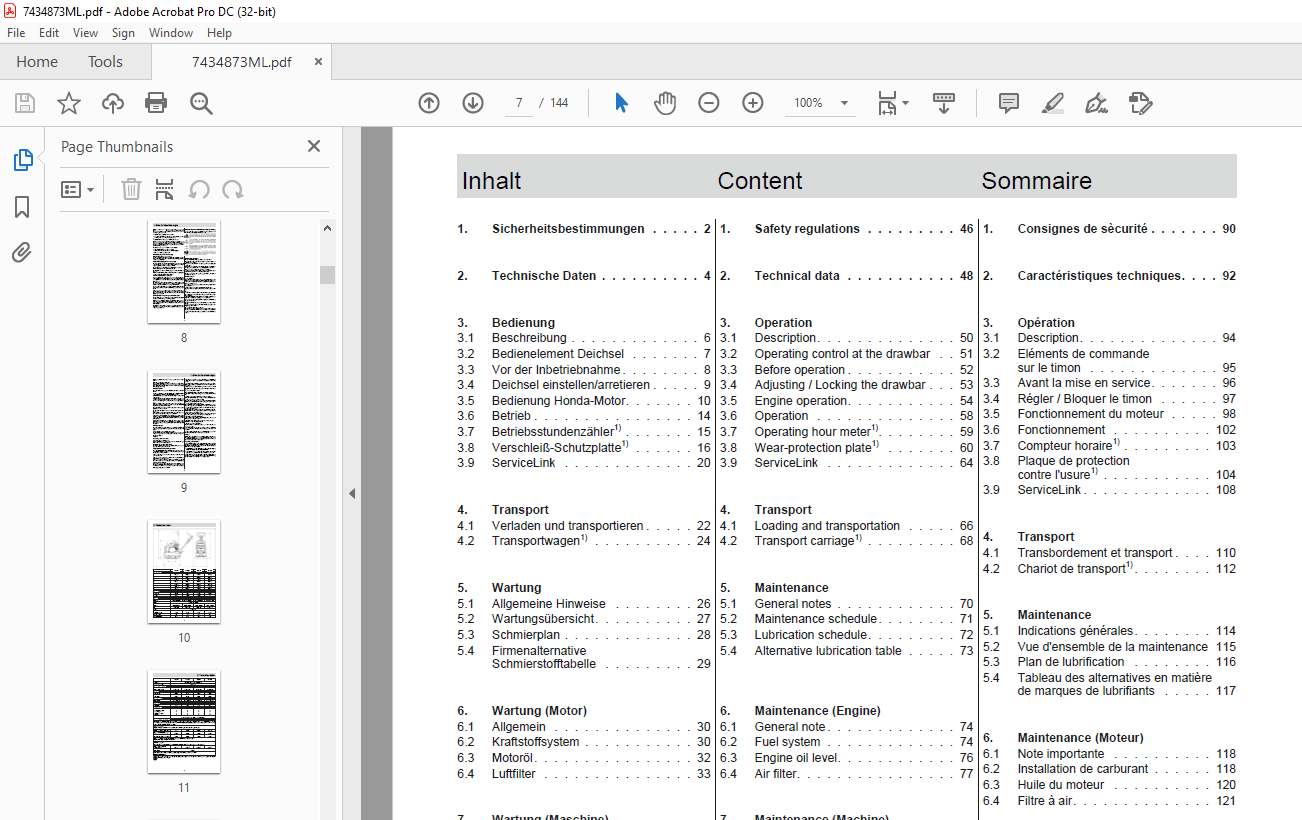Collapse the navigation pane arrow
Screen dimensions: 1302x820
pyautogui.click(x=351, y=493)
